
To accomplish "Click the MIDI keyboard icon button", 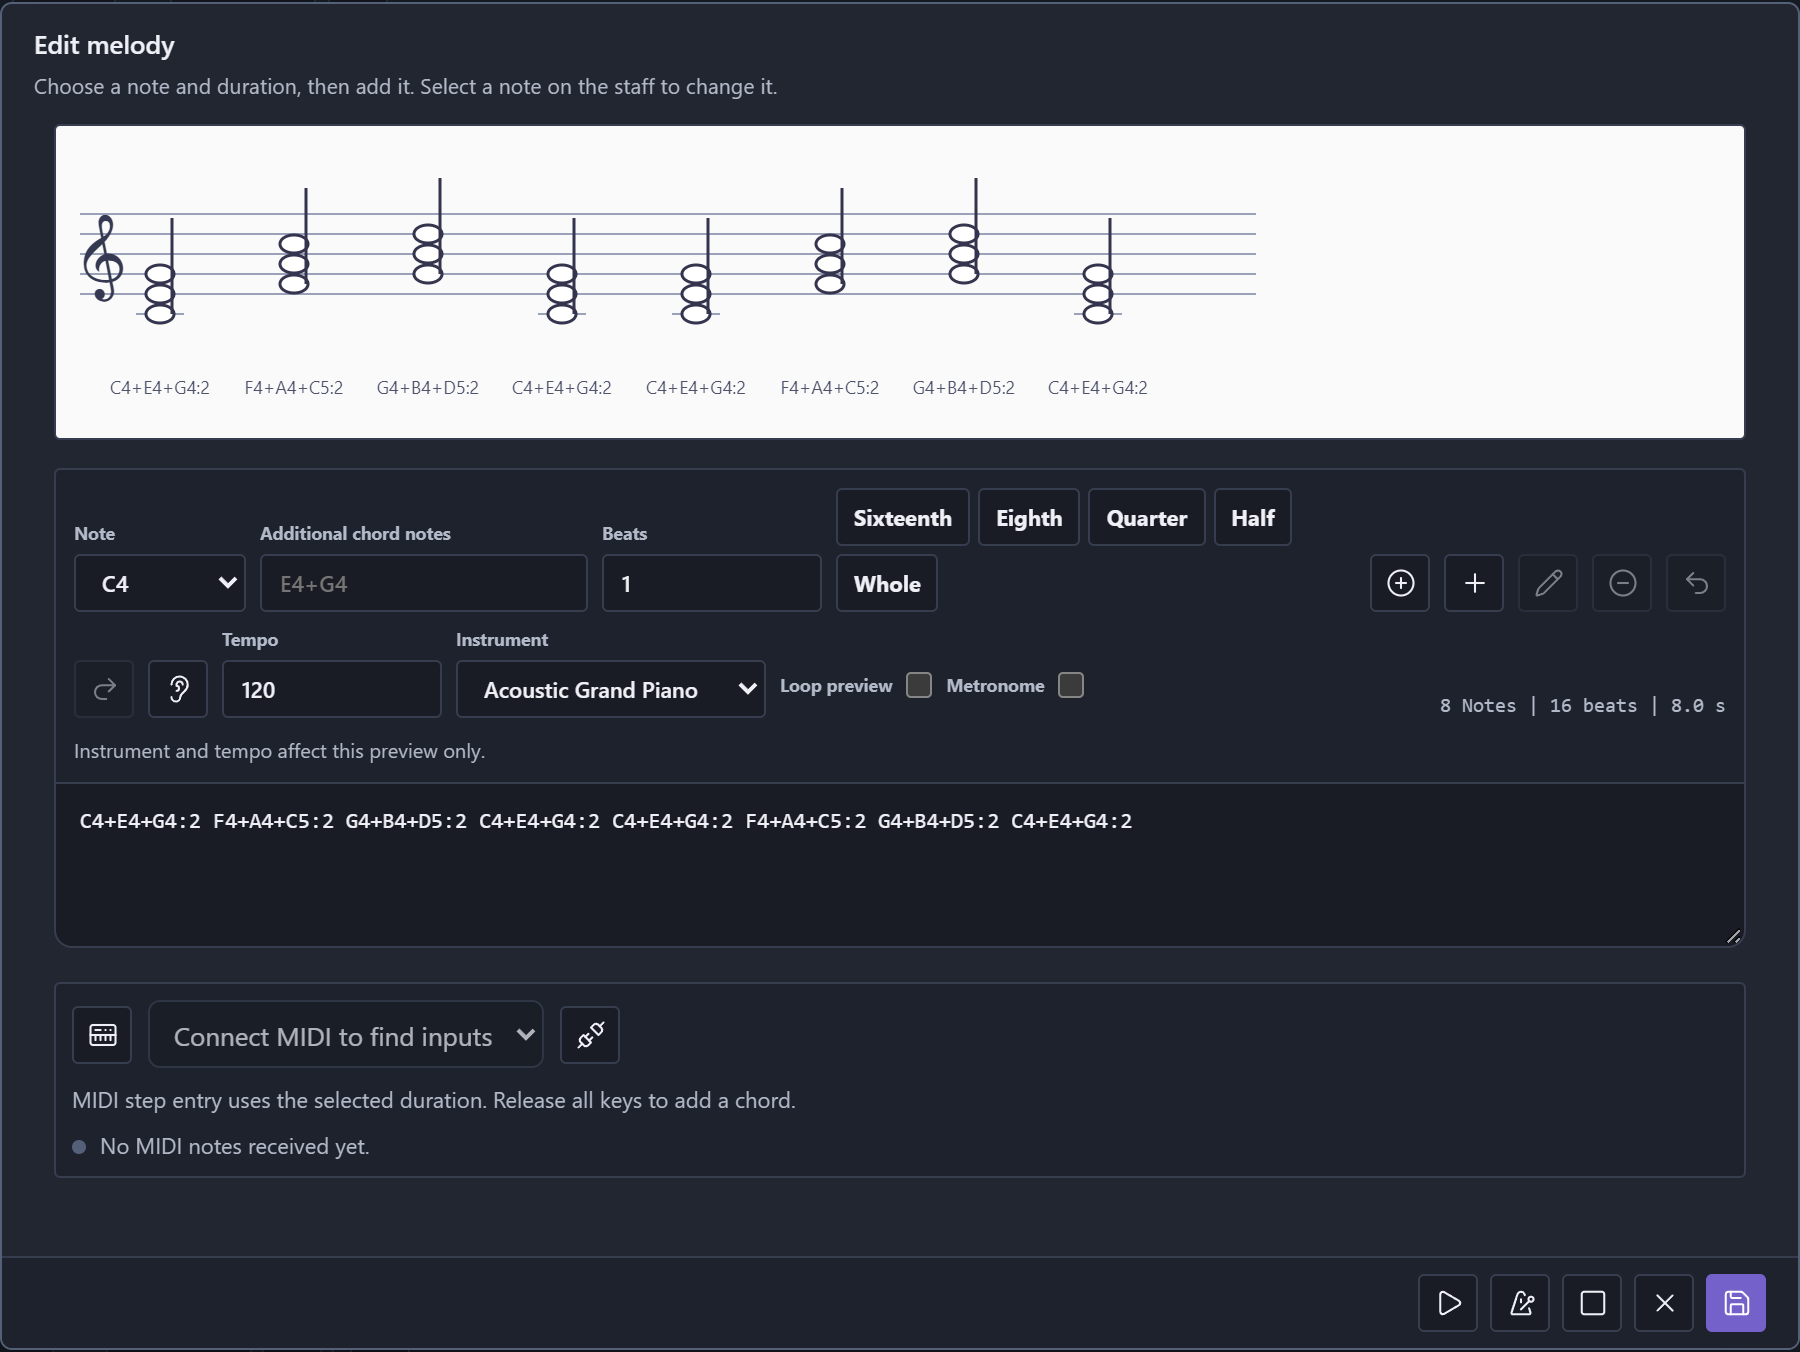I will pos(102,1035).
